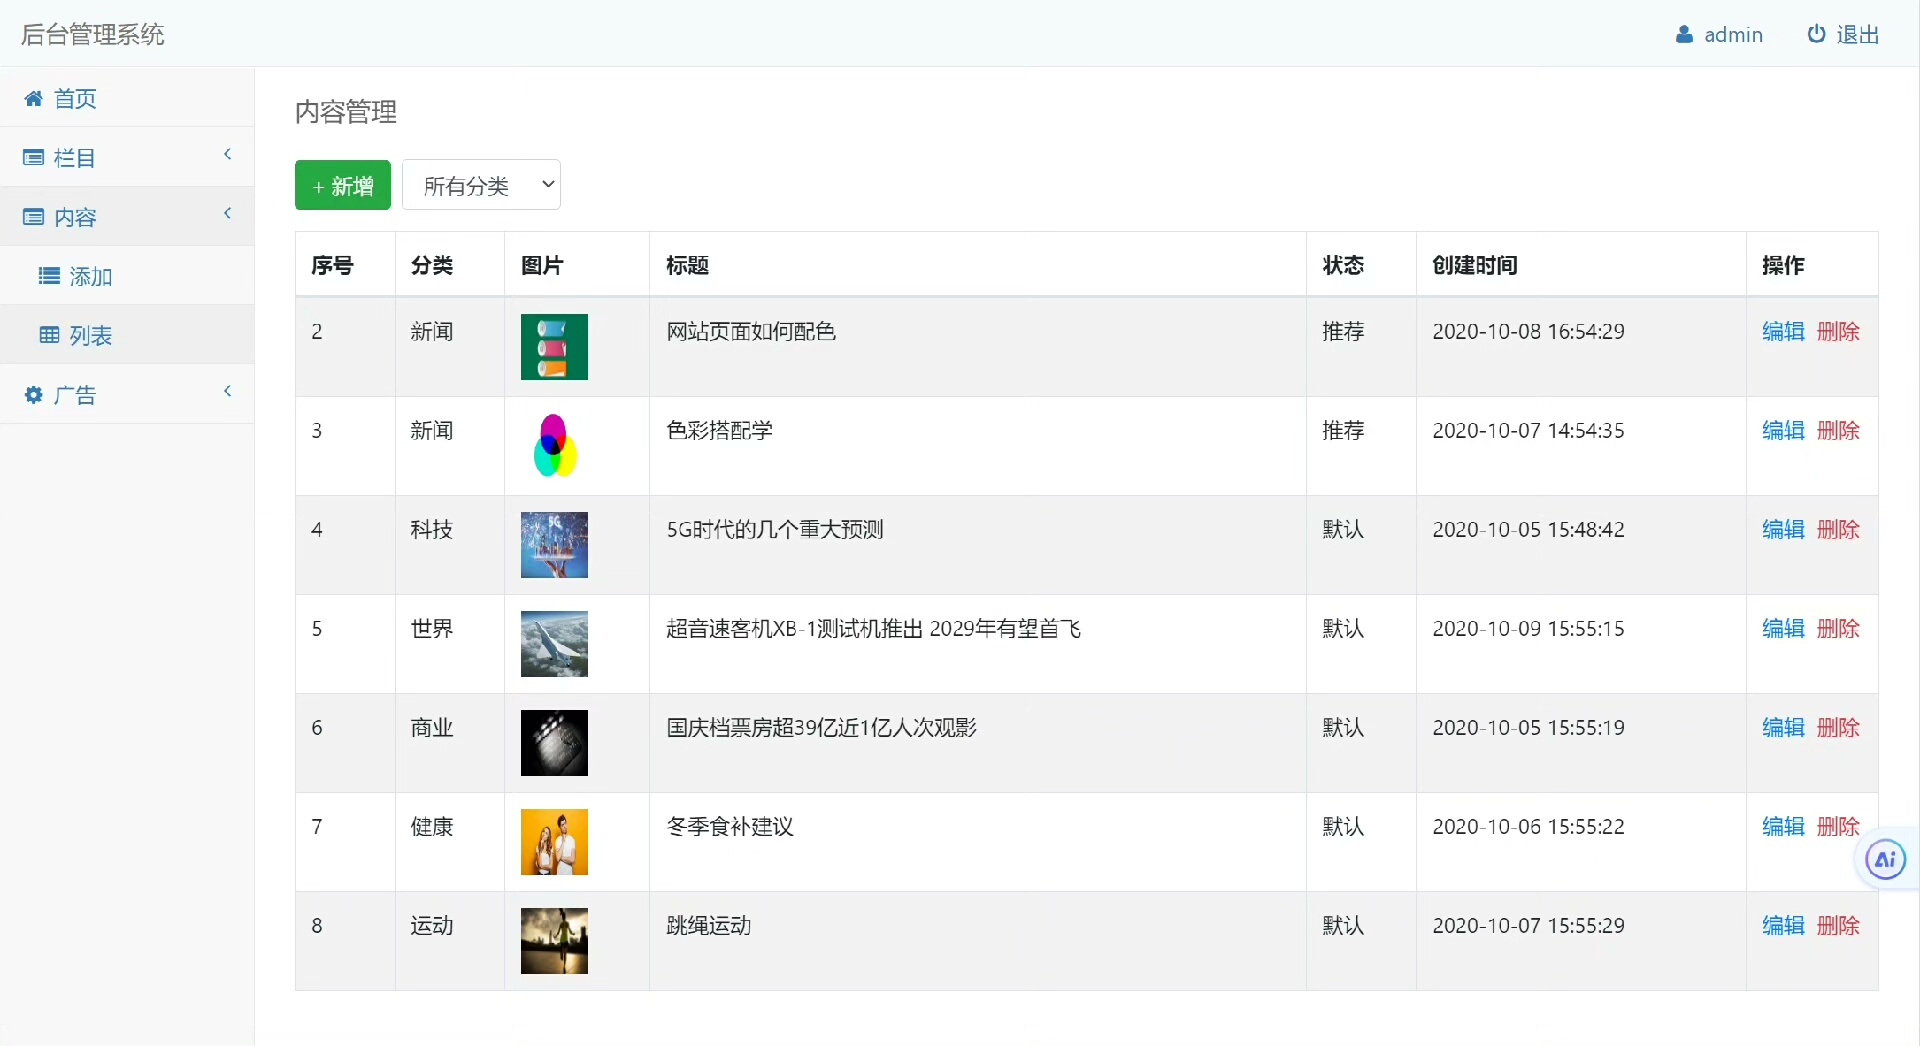
Task: Select the 添加 submenu item
Action: pyautogui.click(x=90, y=276)
